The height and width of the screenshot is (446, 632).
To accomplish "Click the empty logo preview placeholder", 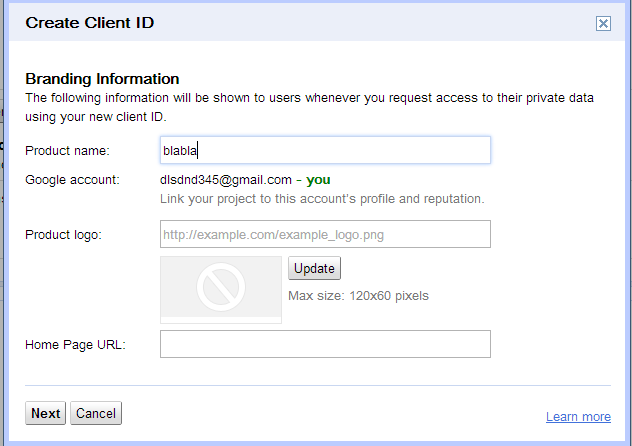I will tap(221, 290).
